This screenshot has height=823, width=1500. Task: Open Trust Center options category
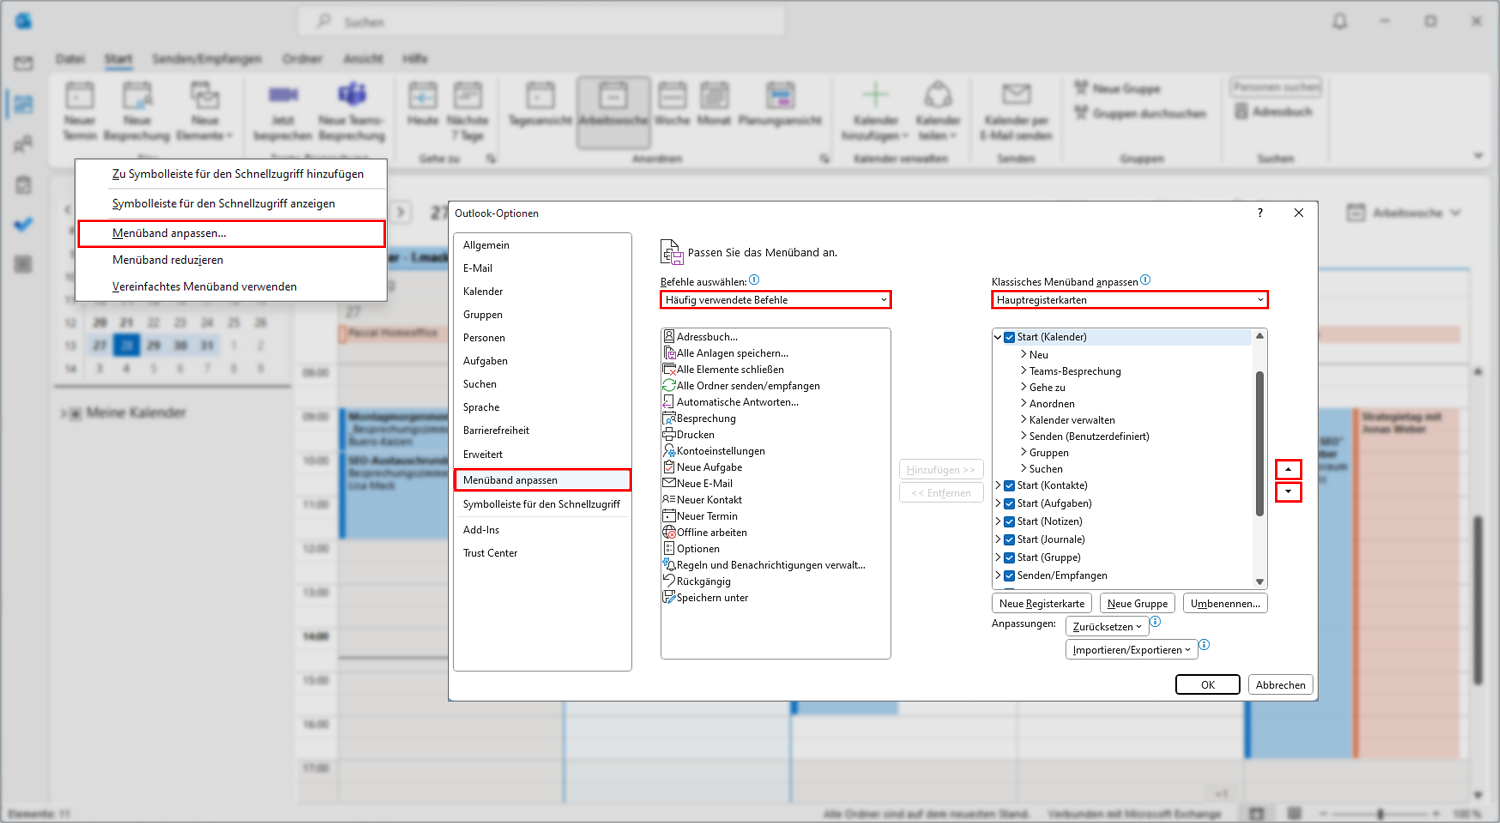[542, 553]
